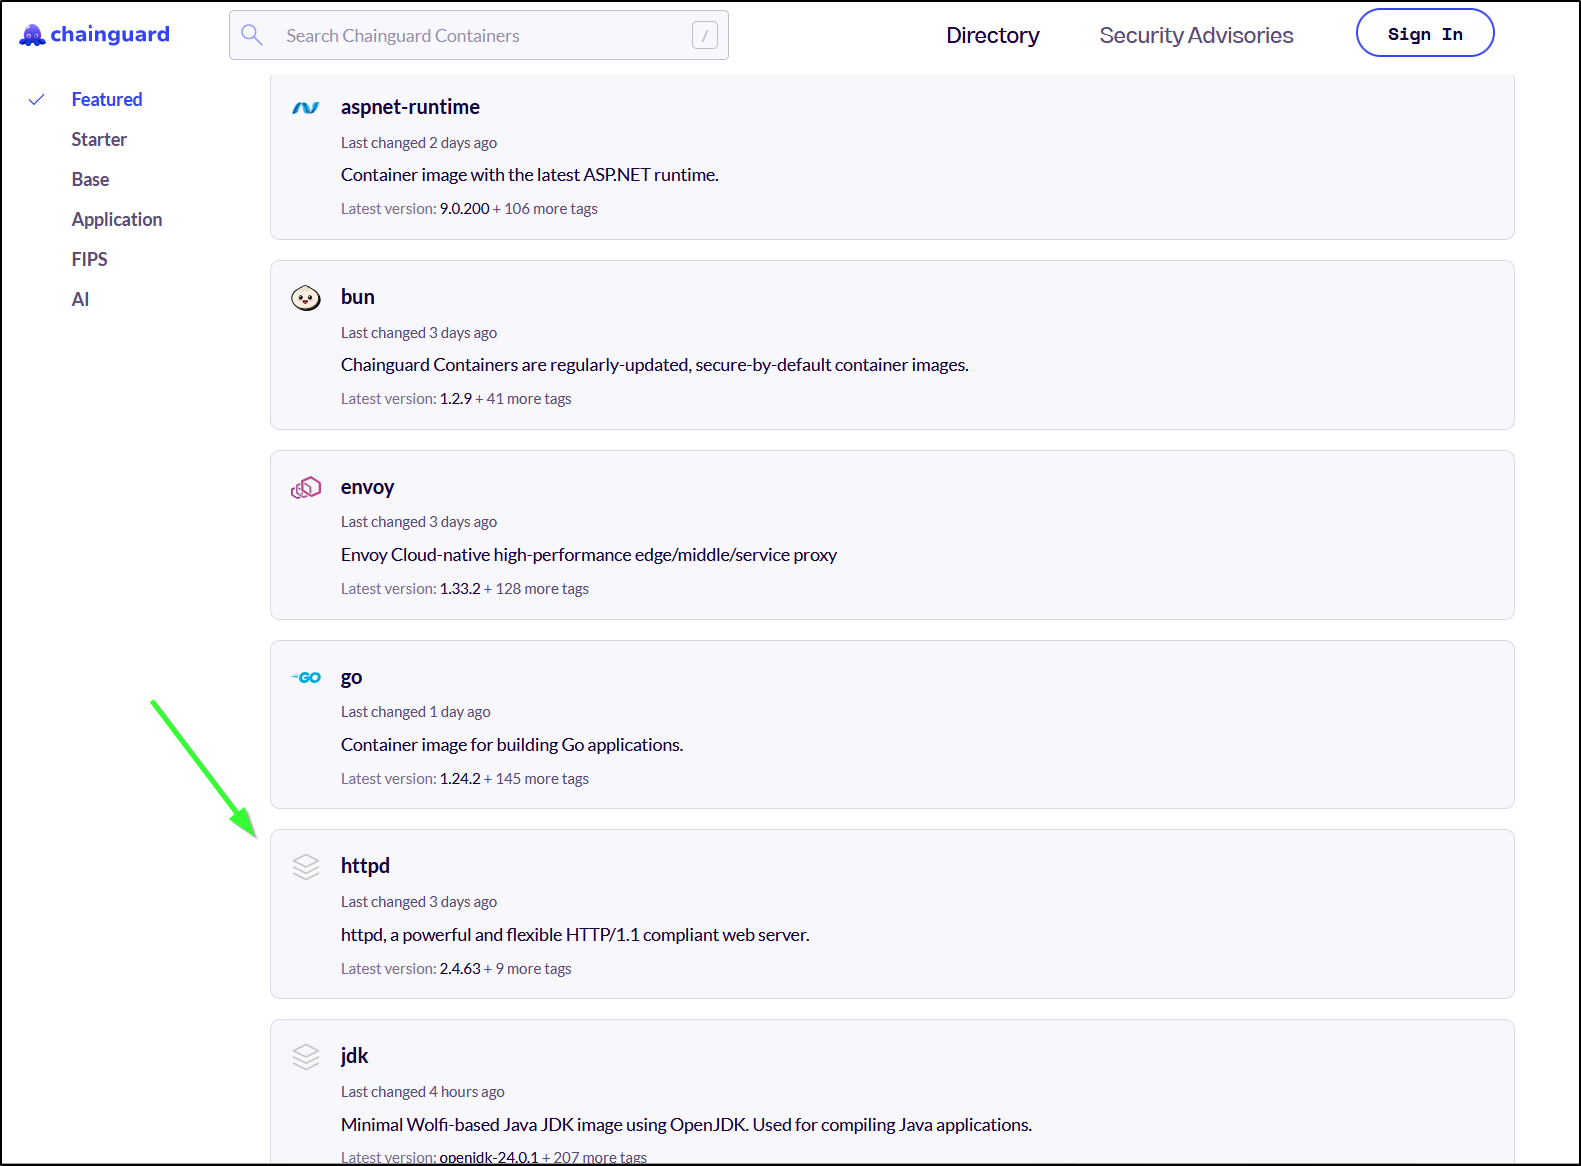Click go version 1.24.2 text
This screenshot has height=1166, width=1581.
tap(460, 779)
